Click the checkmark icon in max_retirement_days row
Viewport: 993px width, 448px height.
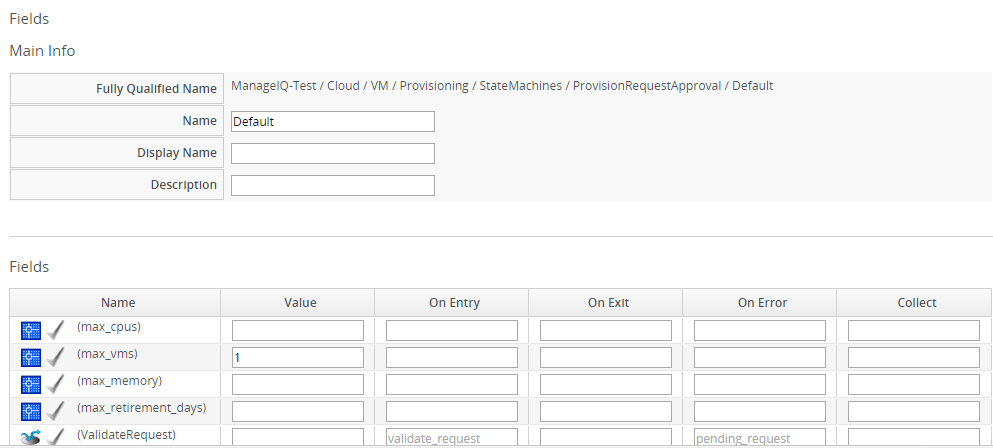[57, 411]
